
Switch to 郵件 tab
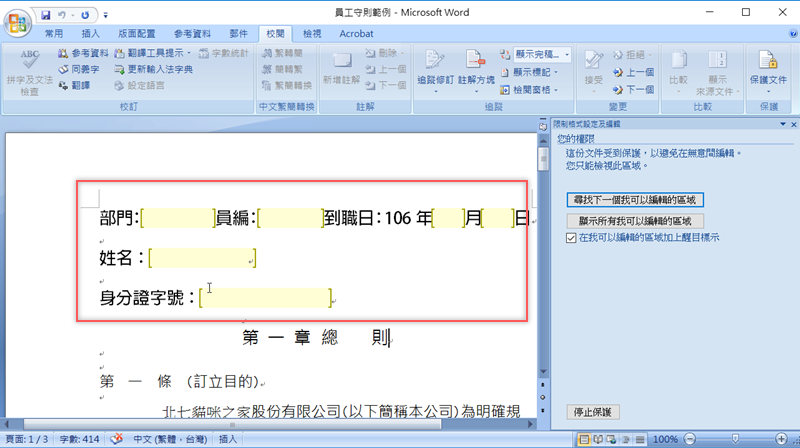[238, 34]
